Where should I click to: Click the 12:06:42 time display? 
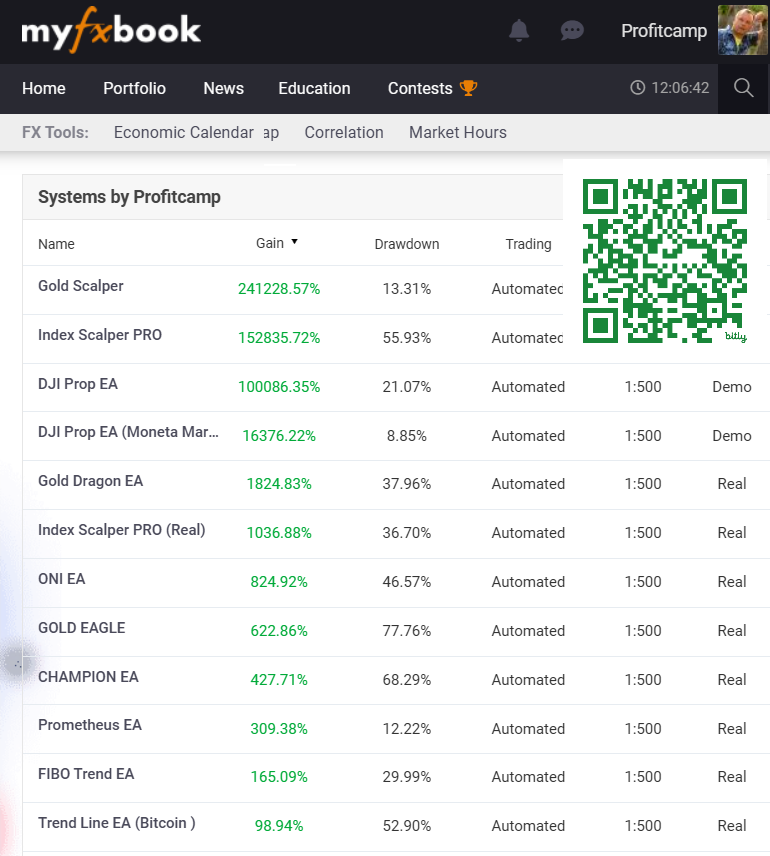pyautogui.click(x=680, y=88)
